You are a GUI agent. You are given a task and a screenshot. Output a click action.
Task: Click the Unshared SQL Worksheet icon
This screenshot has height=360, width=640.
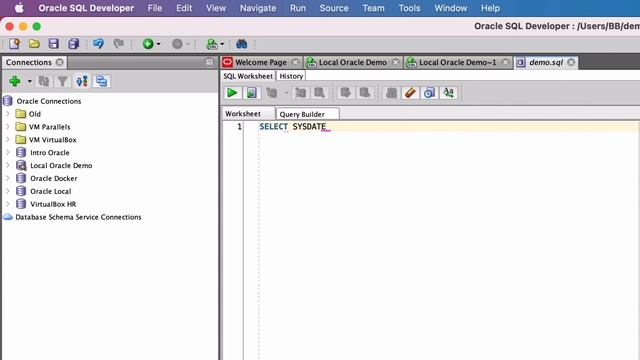(391, 93)
